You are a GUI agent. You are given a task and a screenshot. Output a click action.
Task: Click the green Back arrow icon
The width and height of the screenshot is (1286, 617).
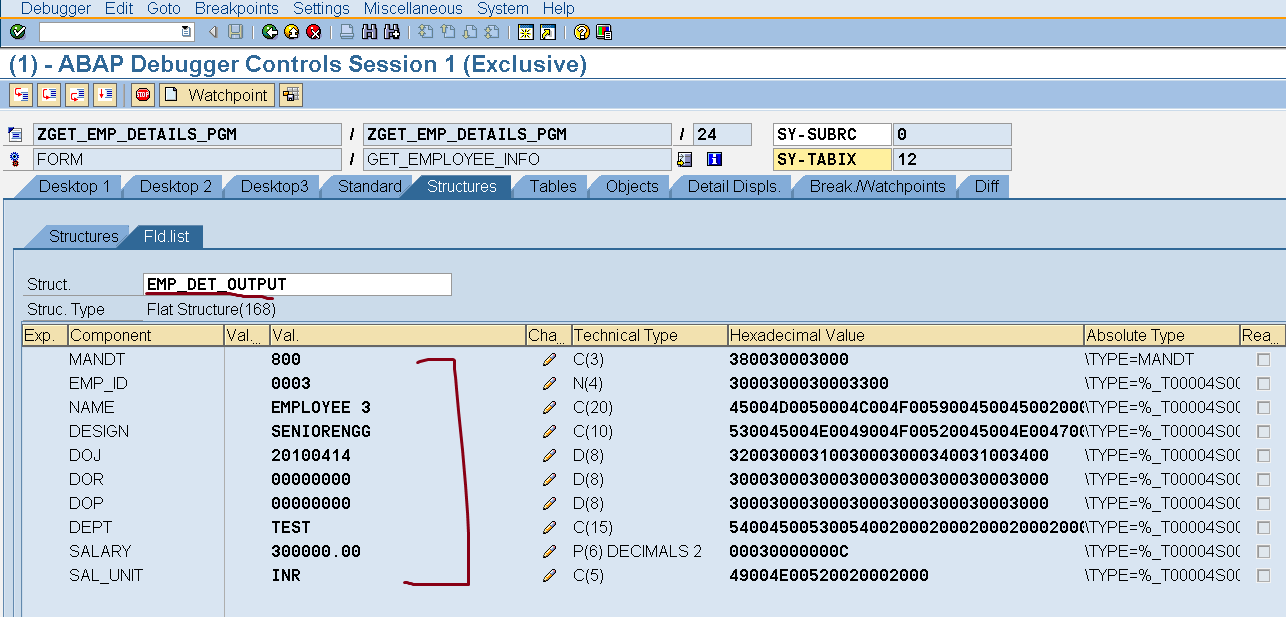click(267, 31)
